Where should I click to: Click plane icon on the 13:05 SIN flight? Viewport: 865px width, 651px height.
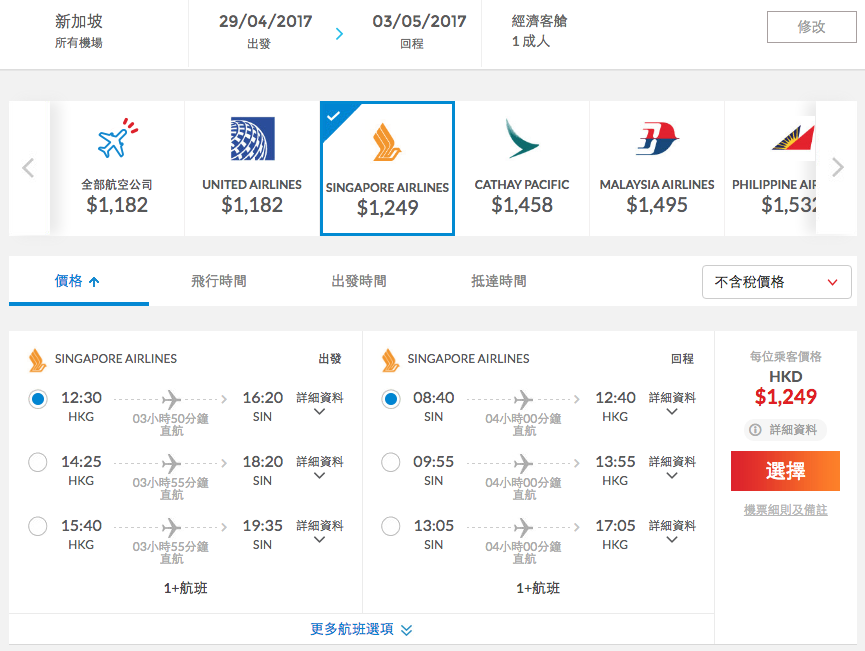523,527
